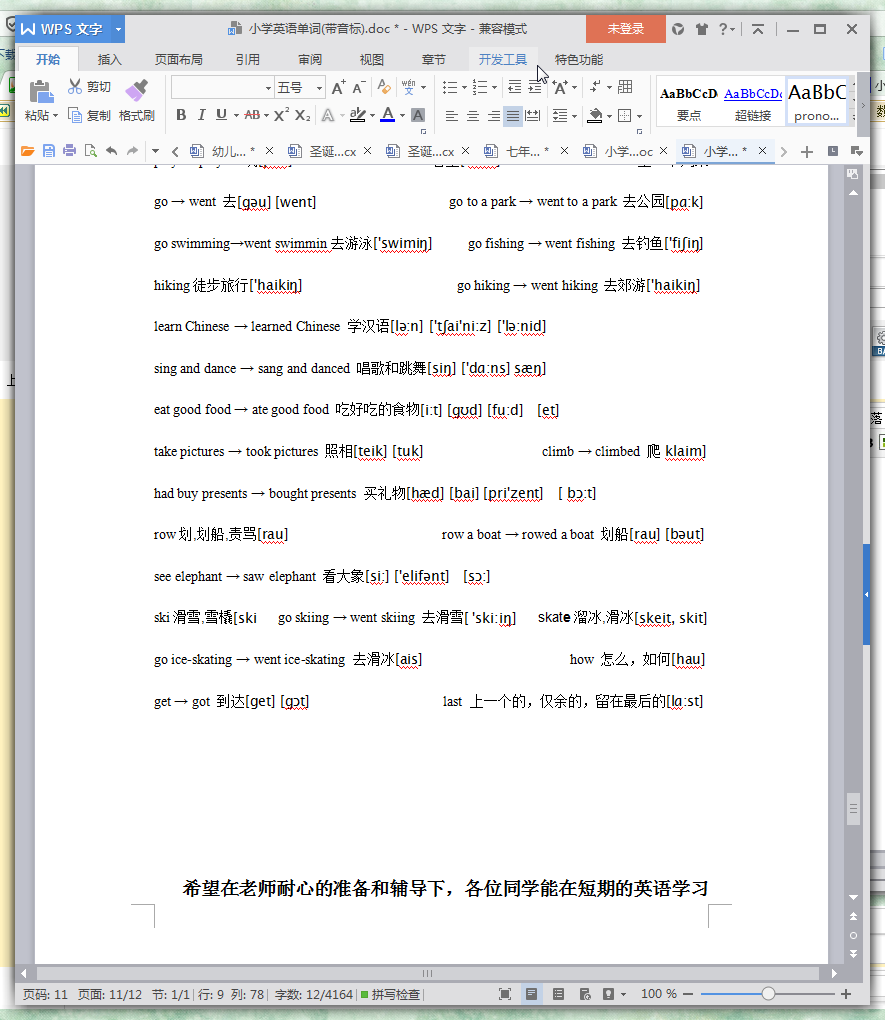Toggle page layout view in status bar
The height and width of the screenshot is (1020, 885).
pos(532,994)
